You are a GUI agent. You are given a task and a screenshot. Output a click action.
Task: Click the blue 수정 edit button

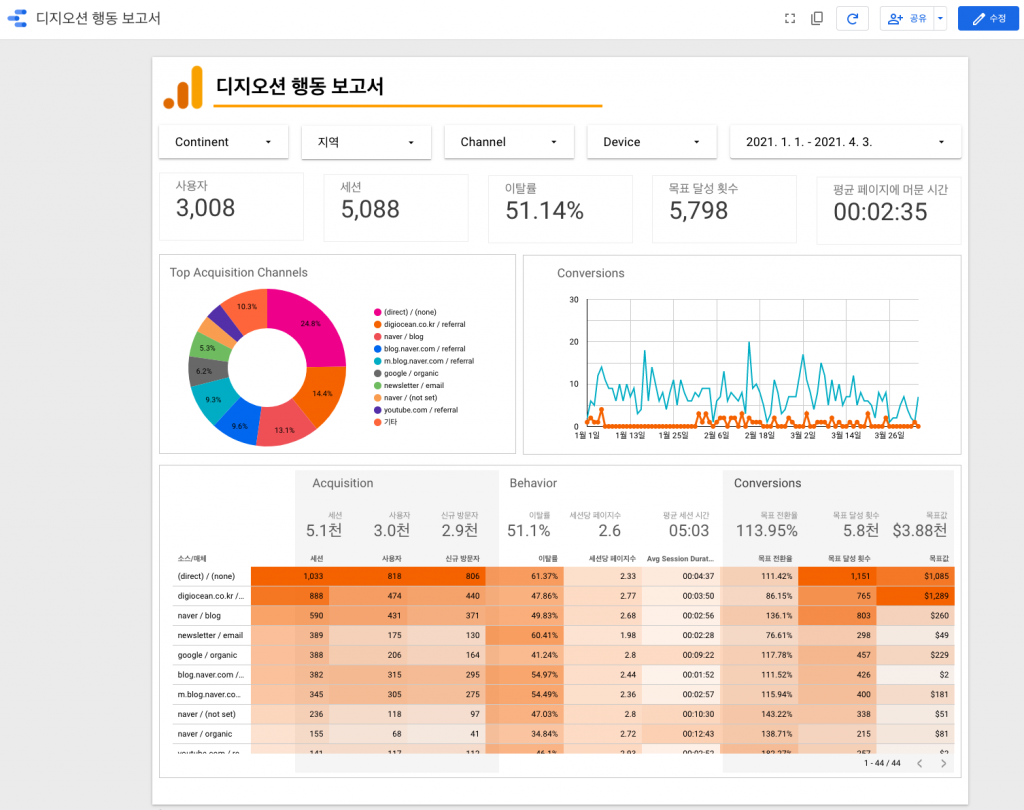(988, 18)
